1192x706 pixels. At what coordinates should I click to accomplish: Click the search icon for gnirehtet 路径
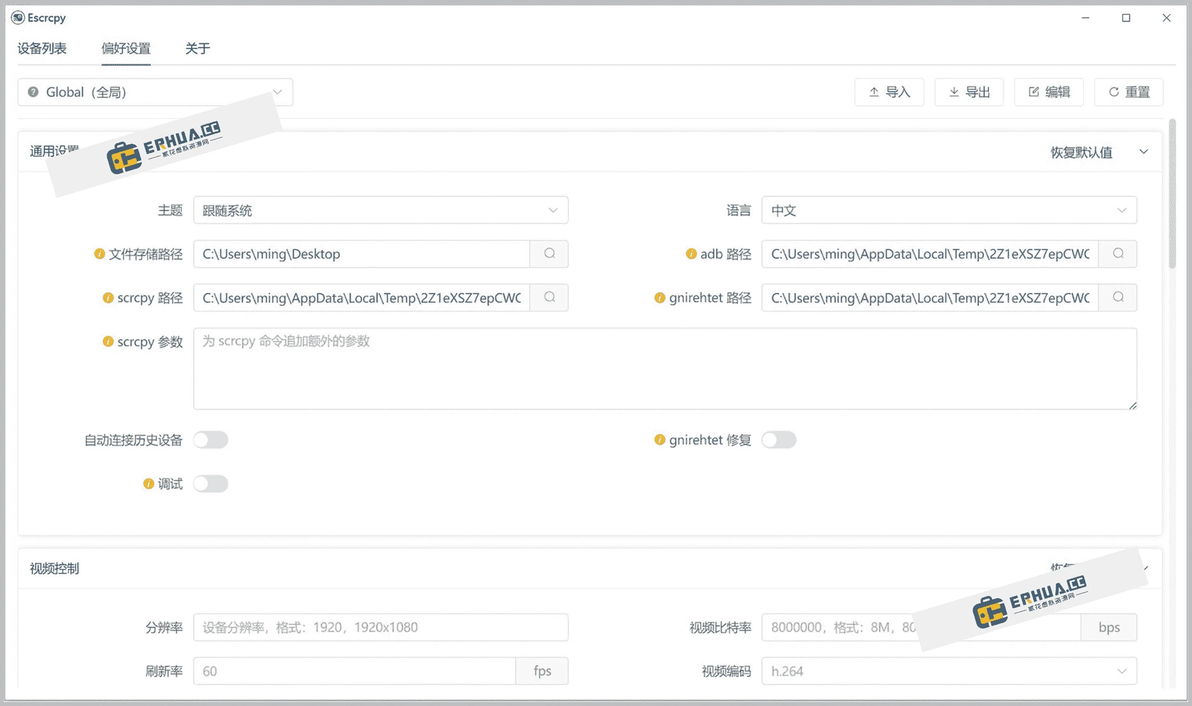1118,298
